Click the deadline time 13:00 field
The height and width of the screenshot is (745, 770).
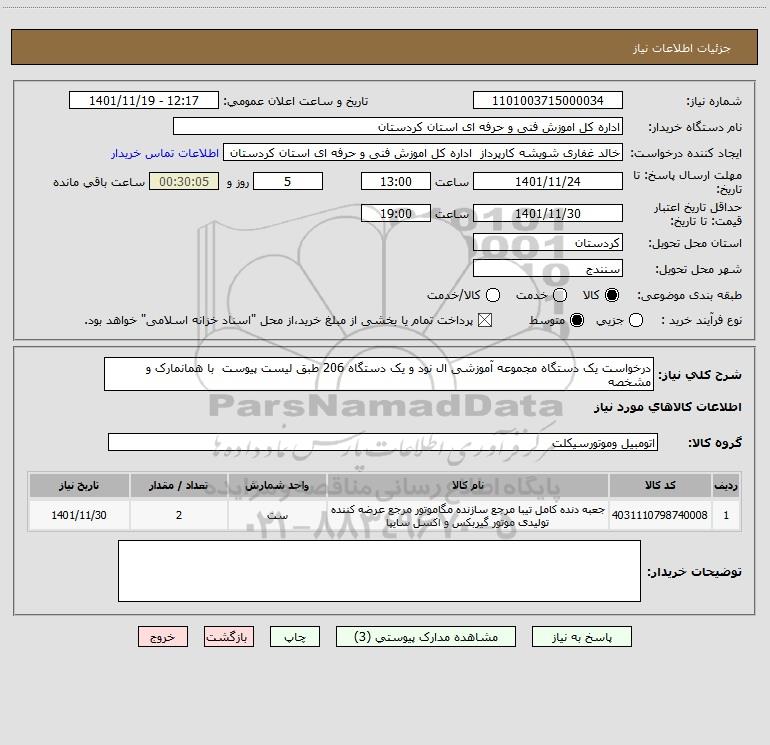[396, 181]
